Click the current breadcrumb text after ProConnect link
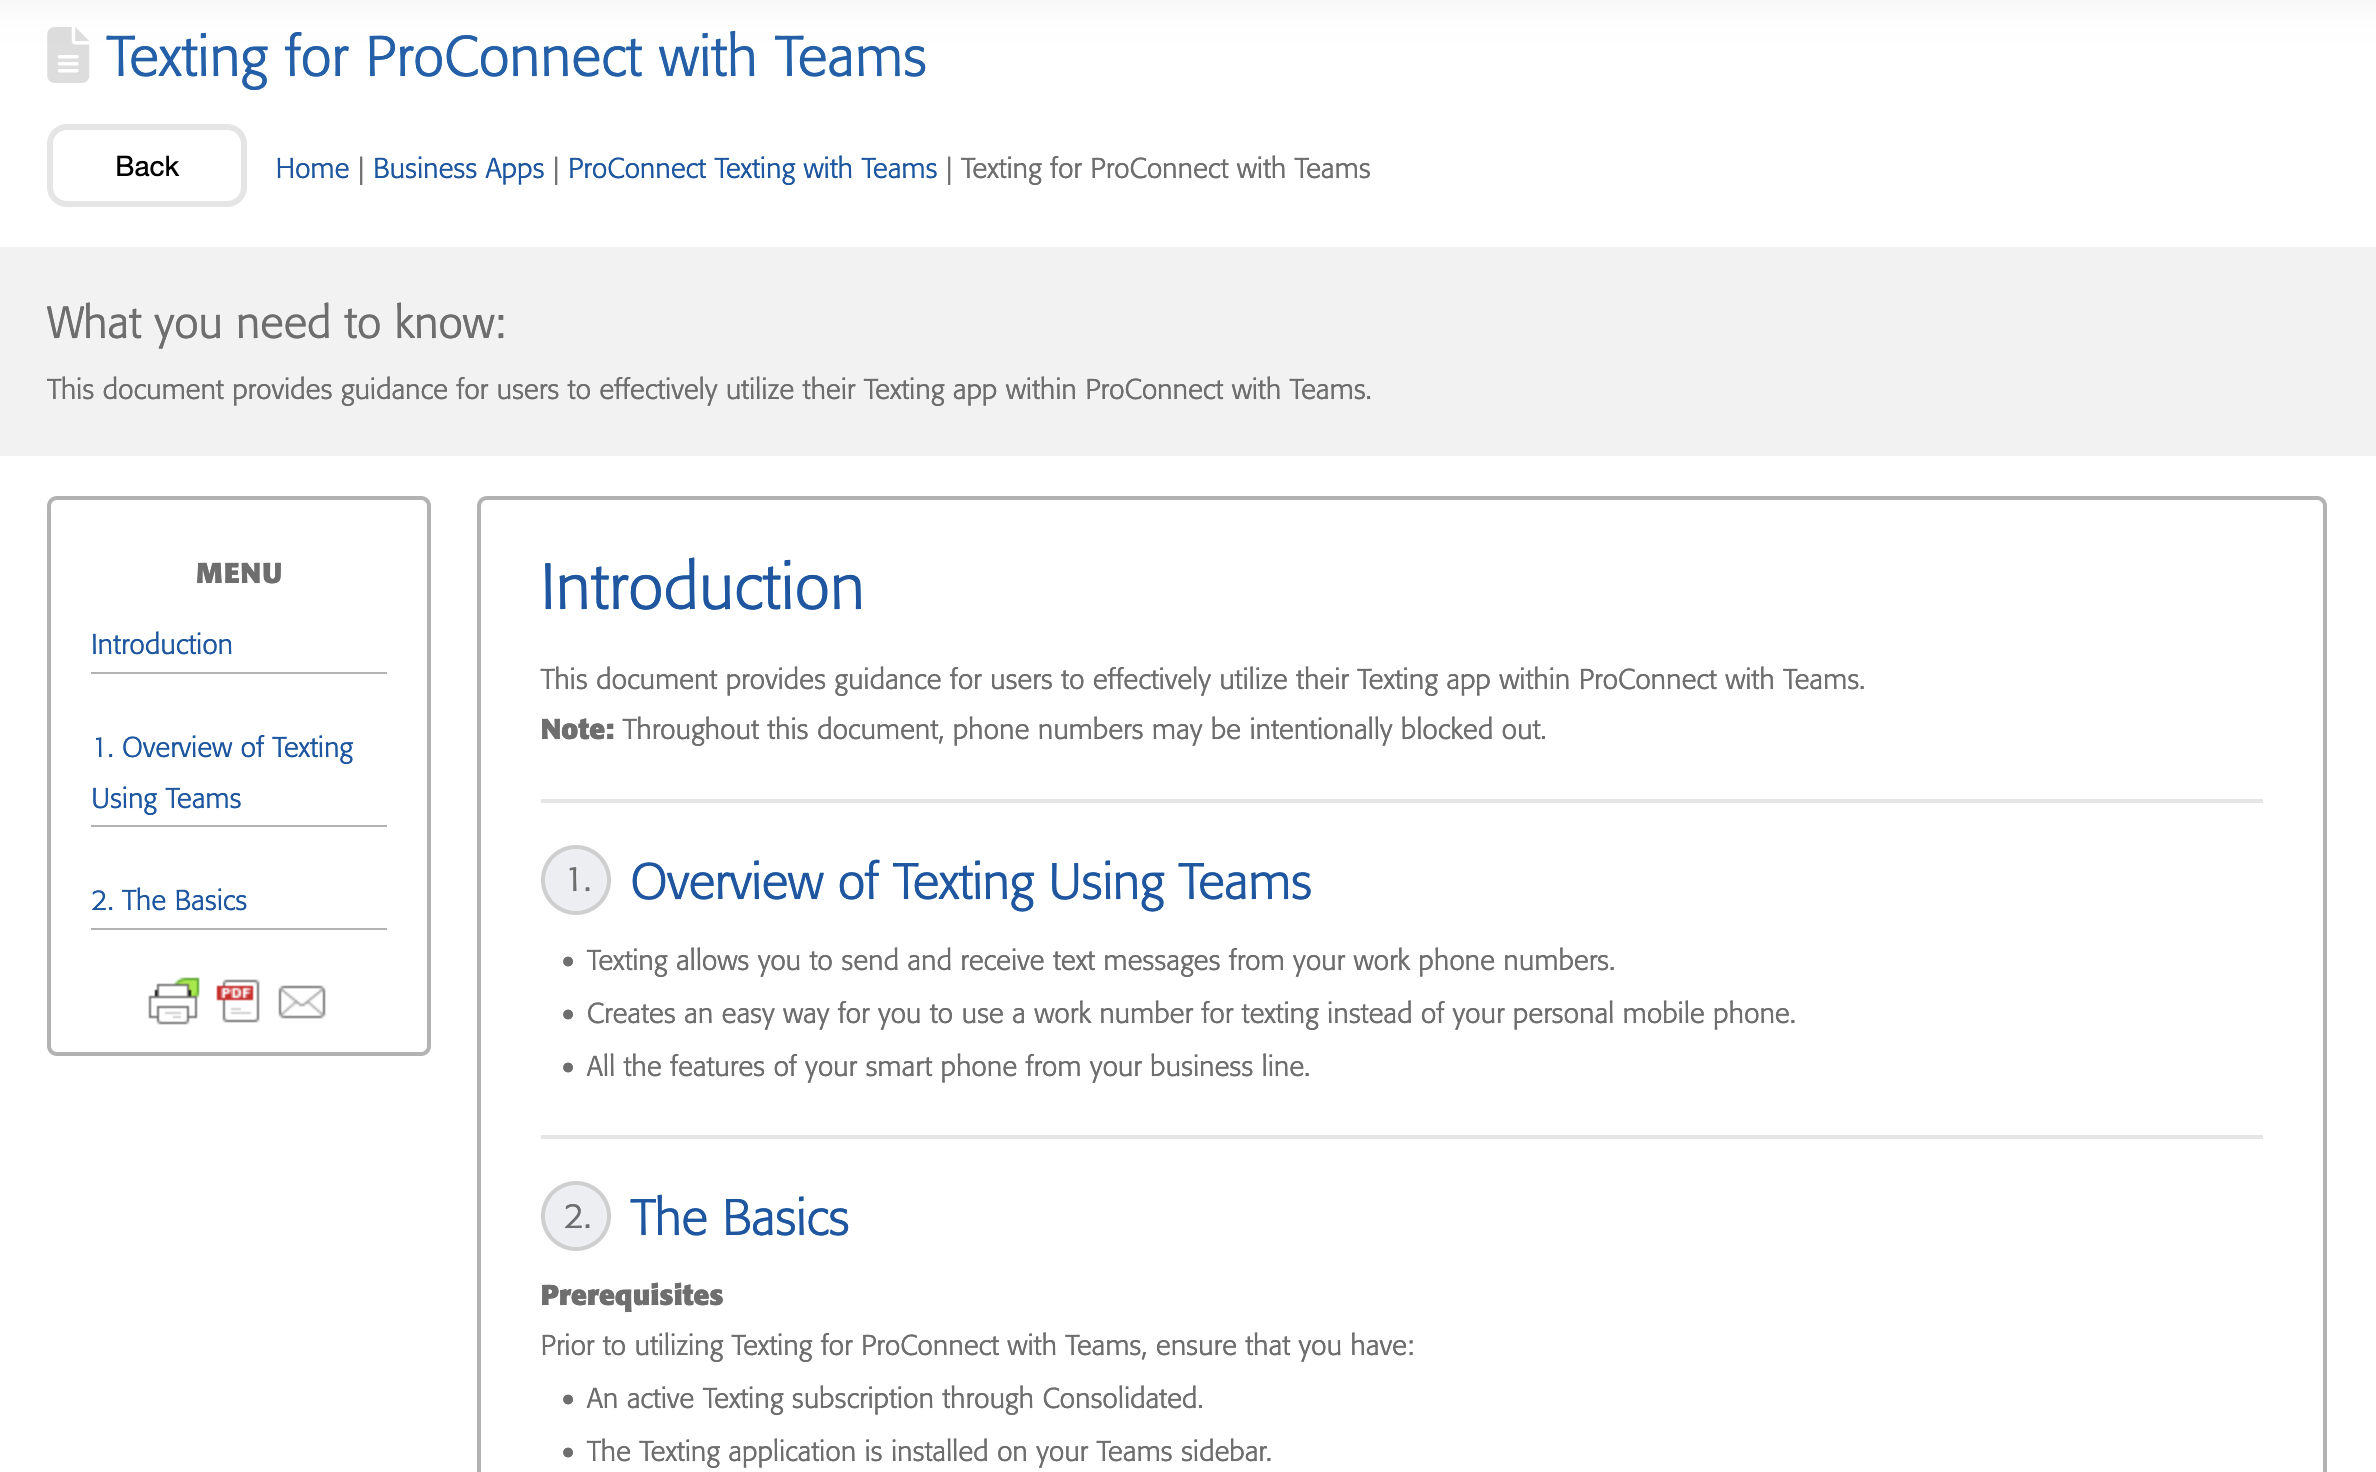 point(1166,168)
